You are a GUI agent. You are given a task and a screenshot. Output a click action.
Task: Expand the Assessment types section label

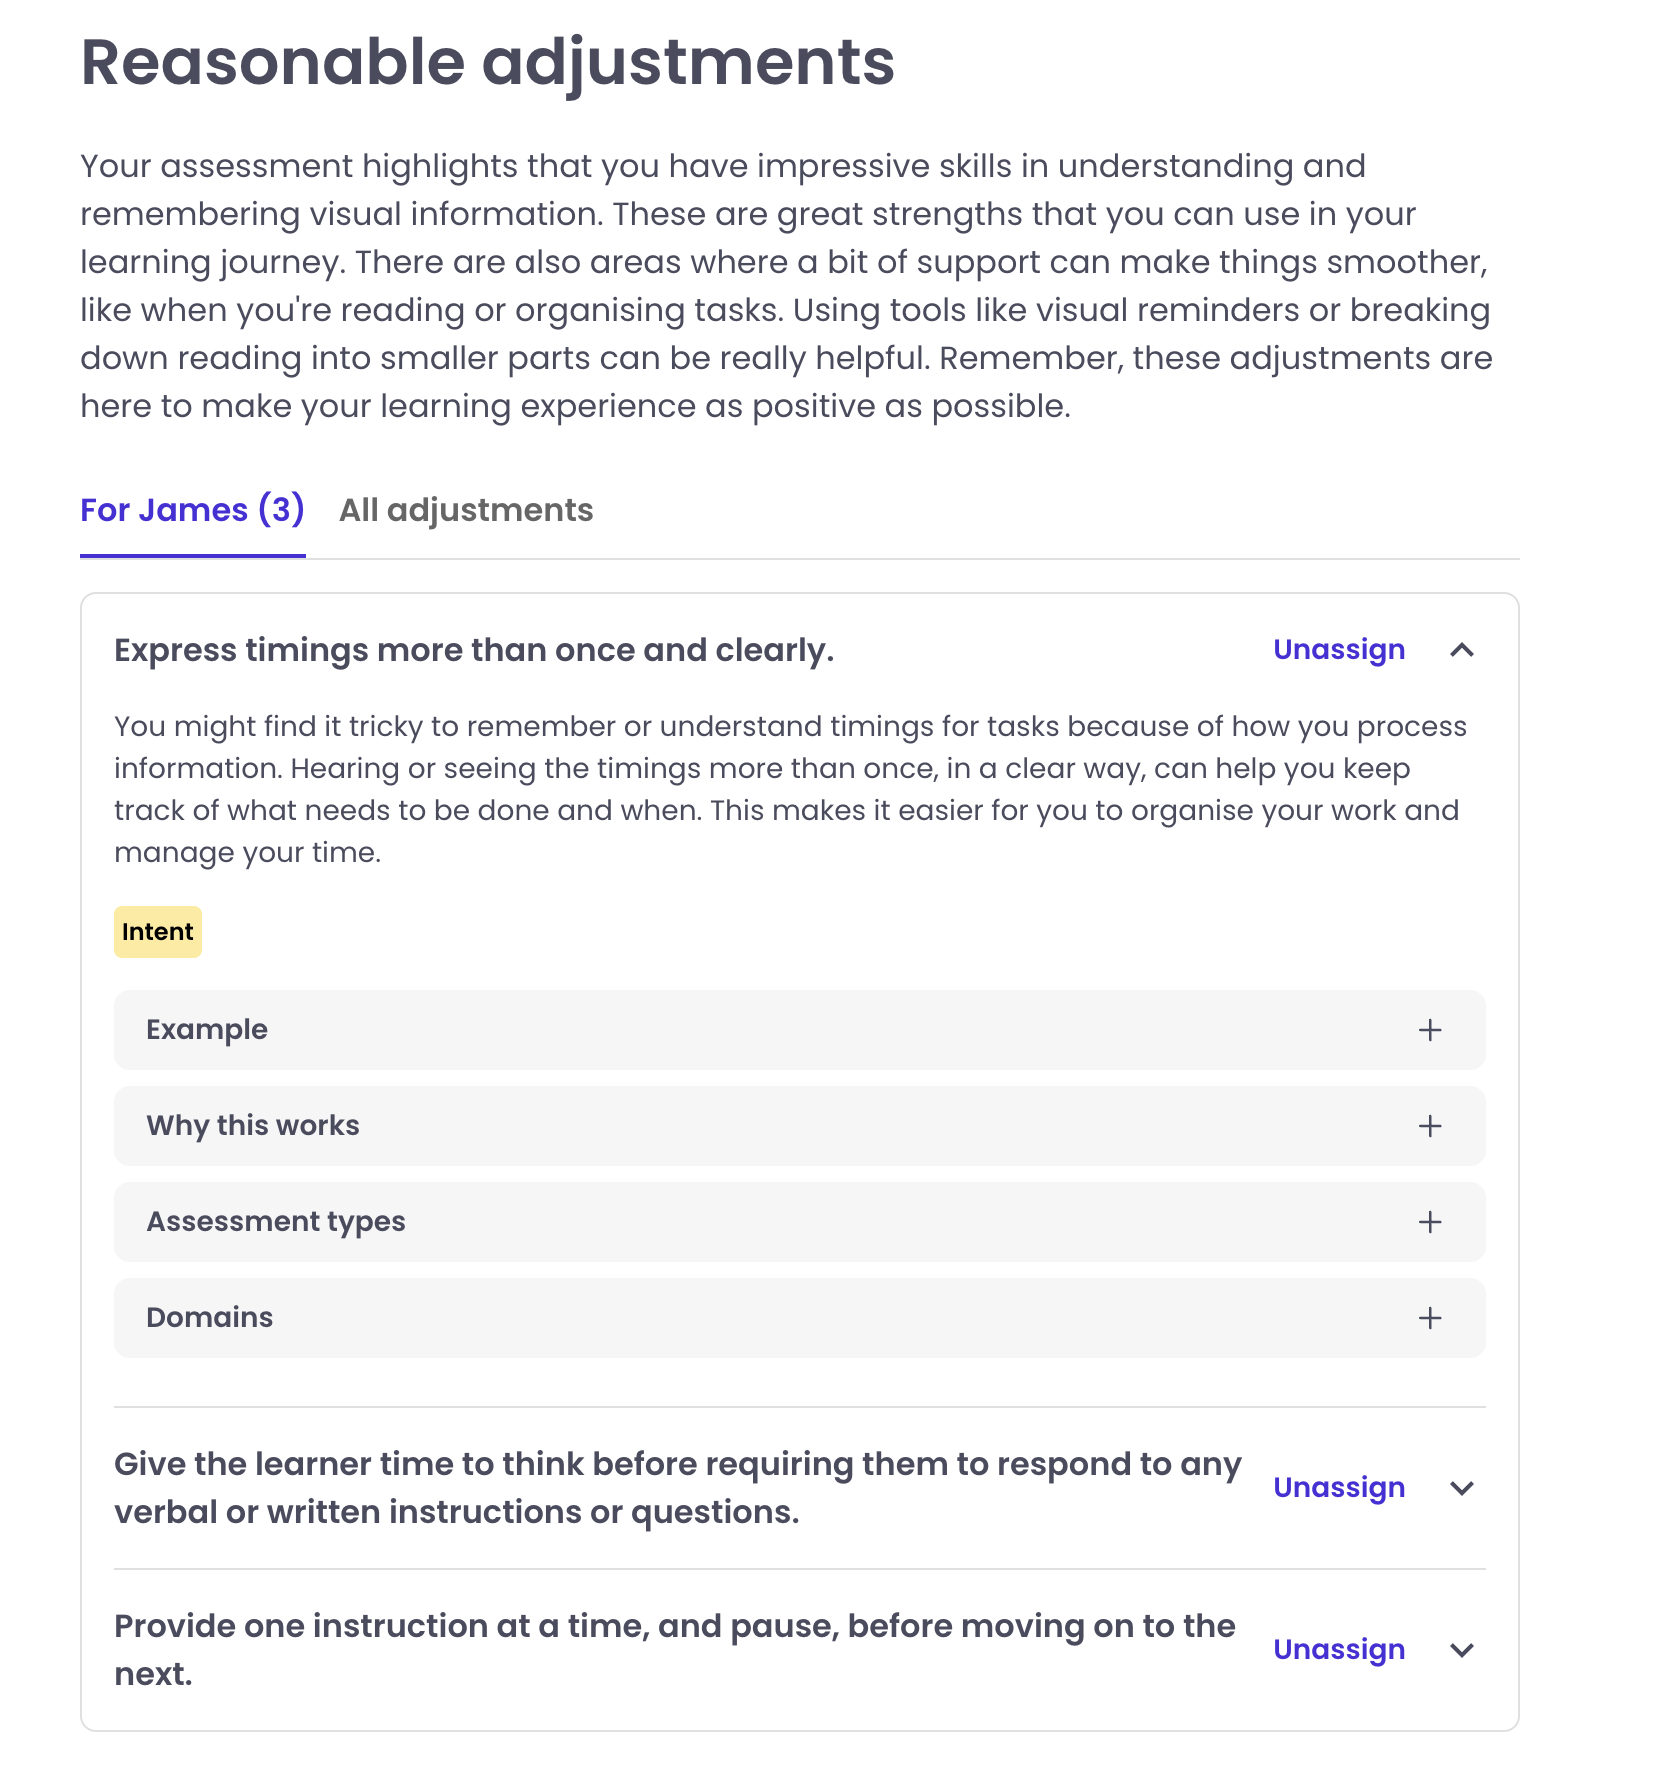pos(276,1222)
